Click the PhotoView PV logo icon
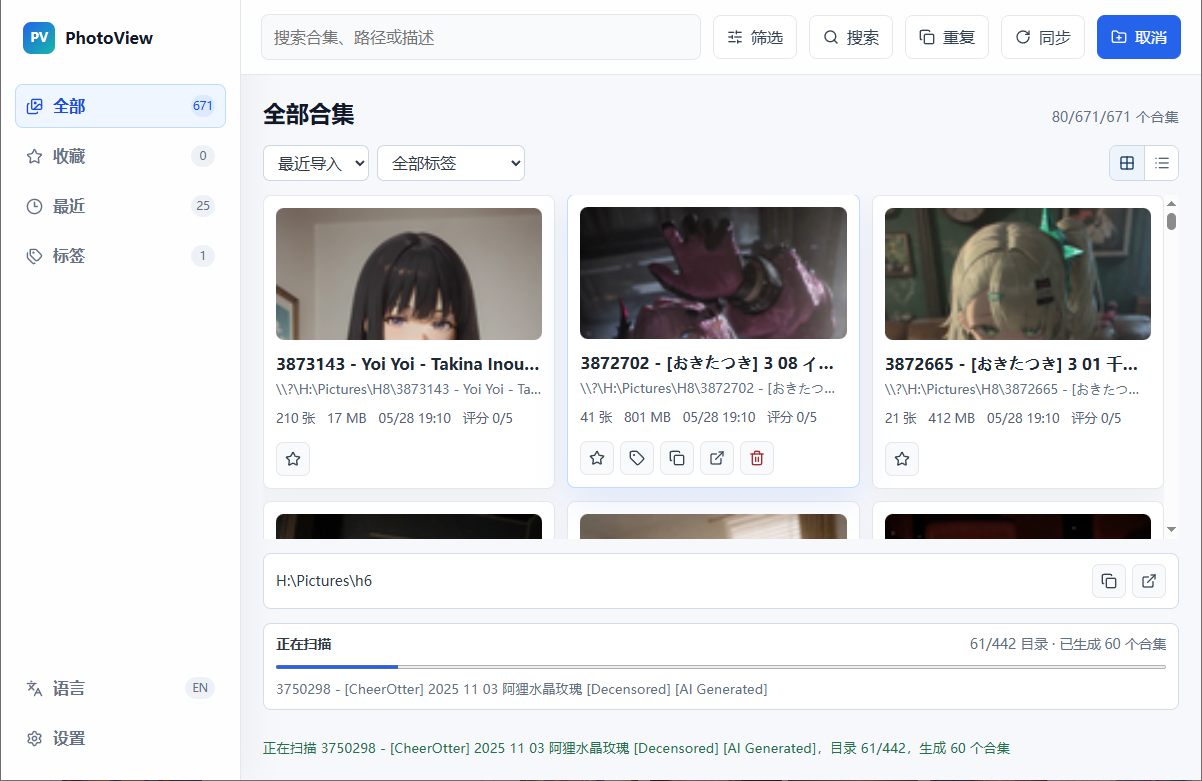1202x781 pixels. click(x=39, y=38)
